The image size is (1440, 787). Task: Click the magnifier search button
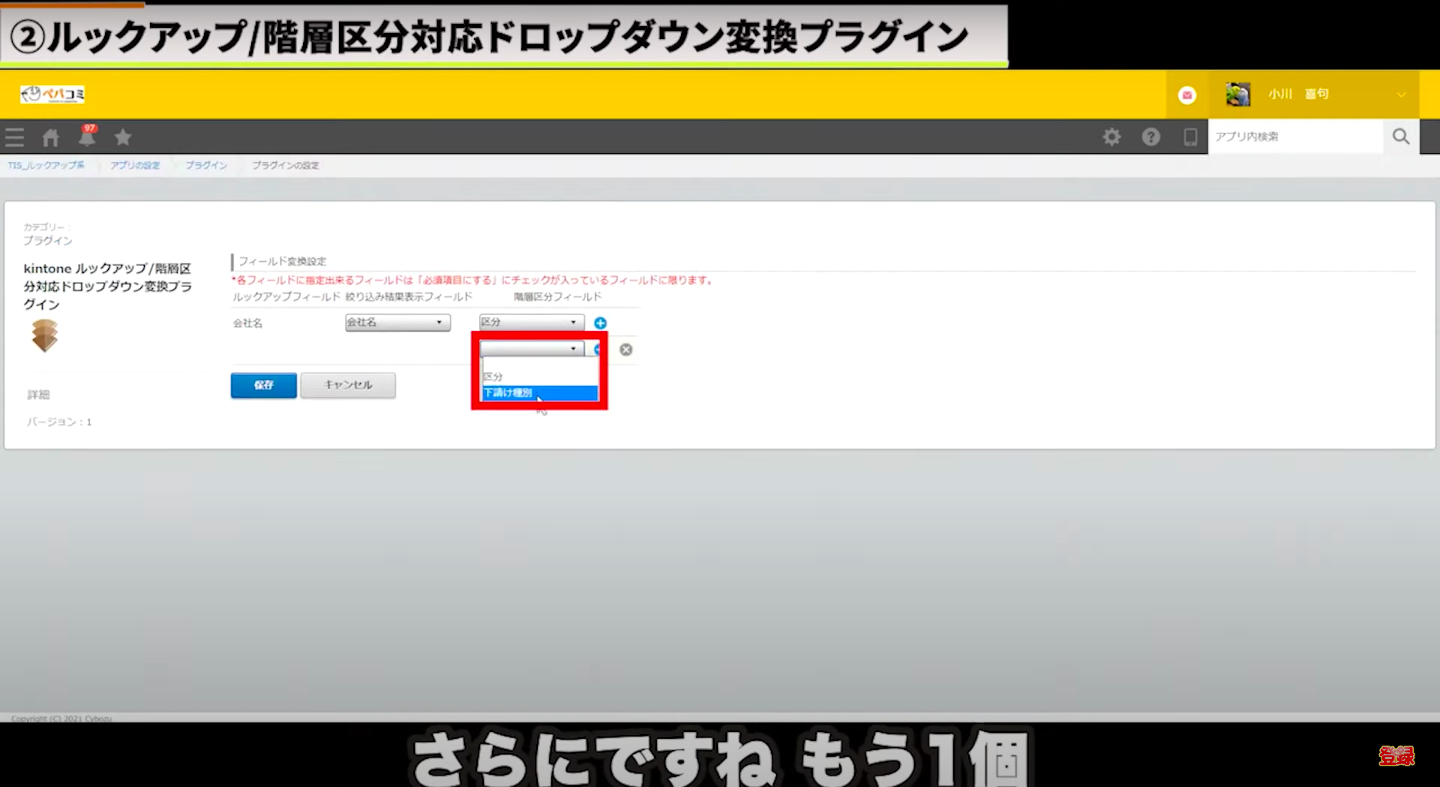click(x=1401, y=137)
